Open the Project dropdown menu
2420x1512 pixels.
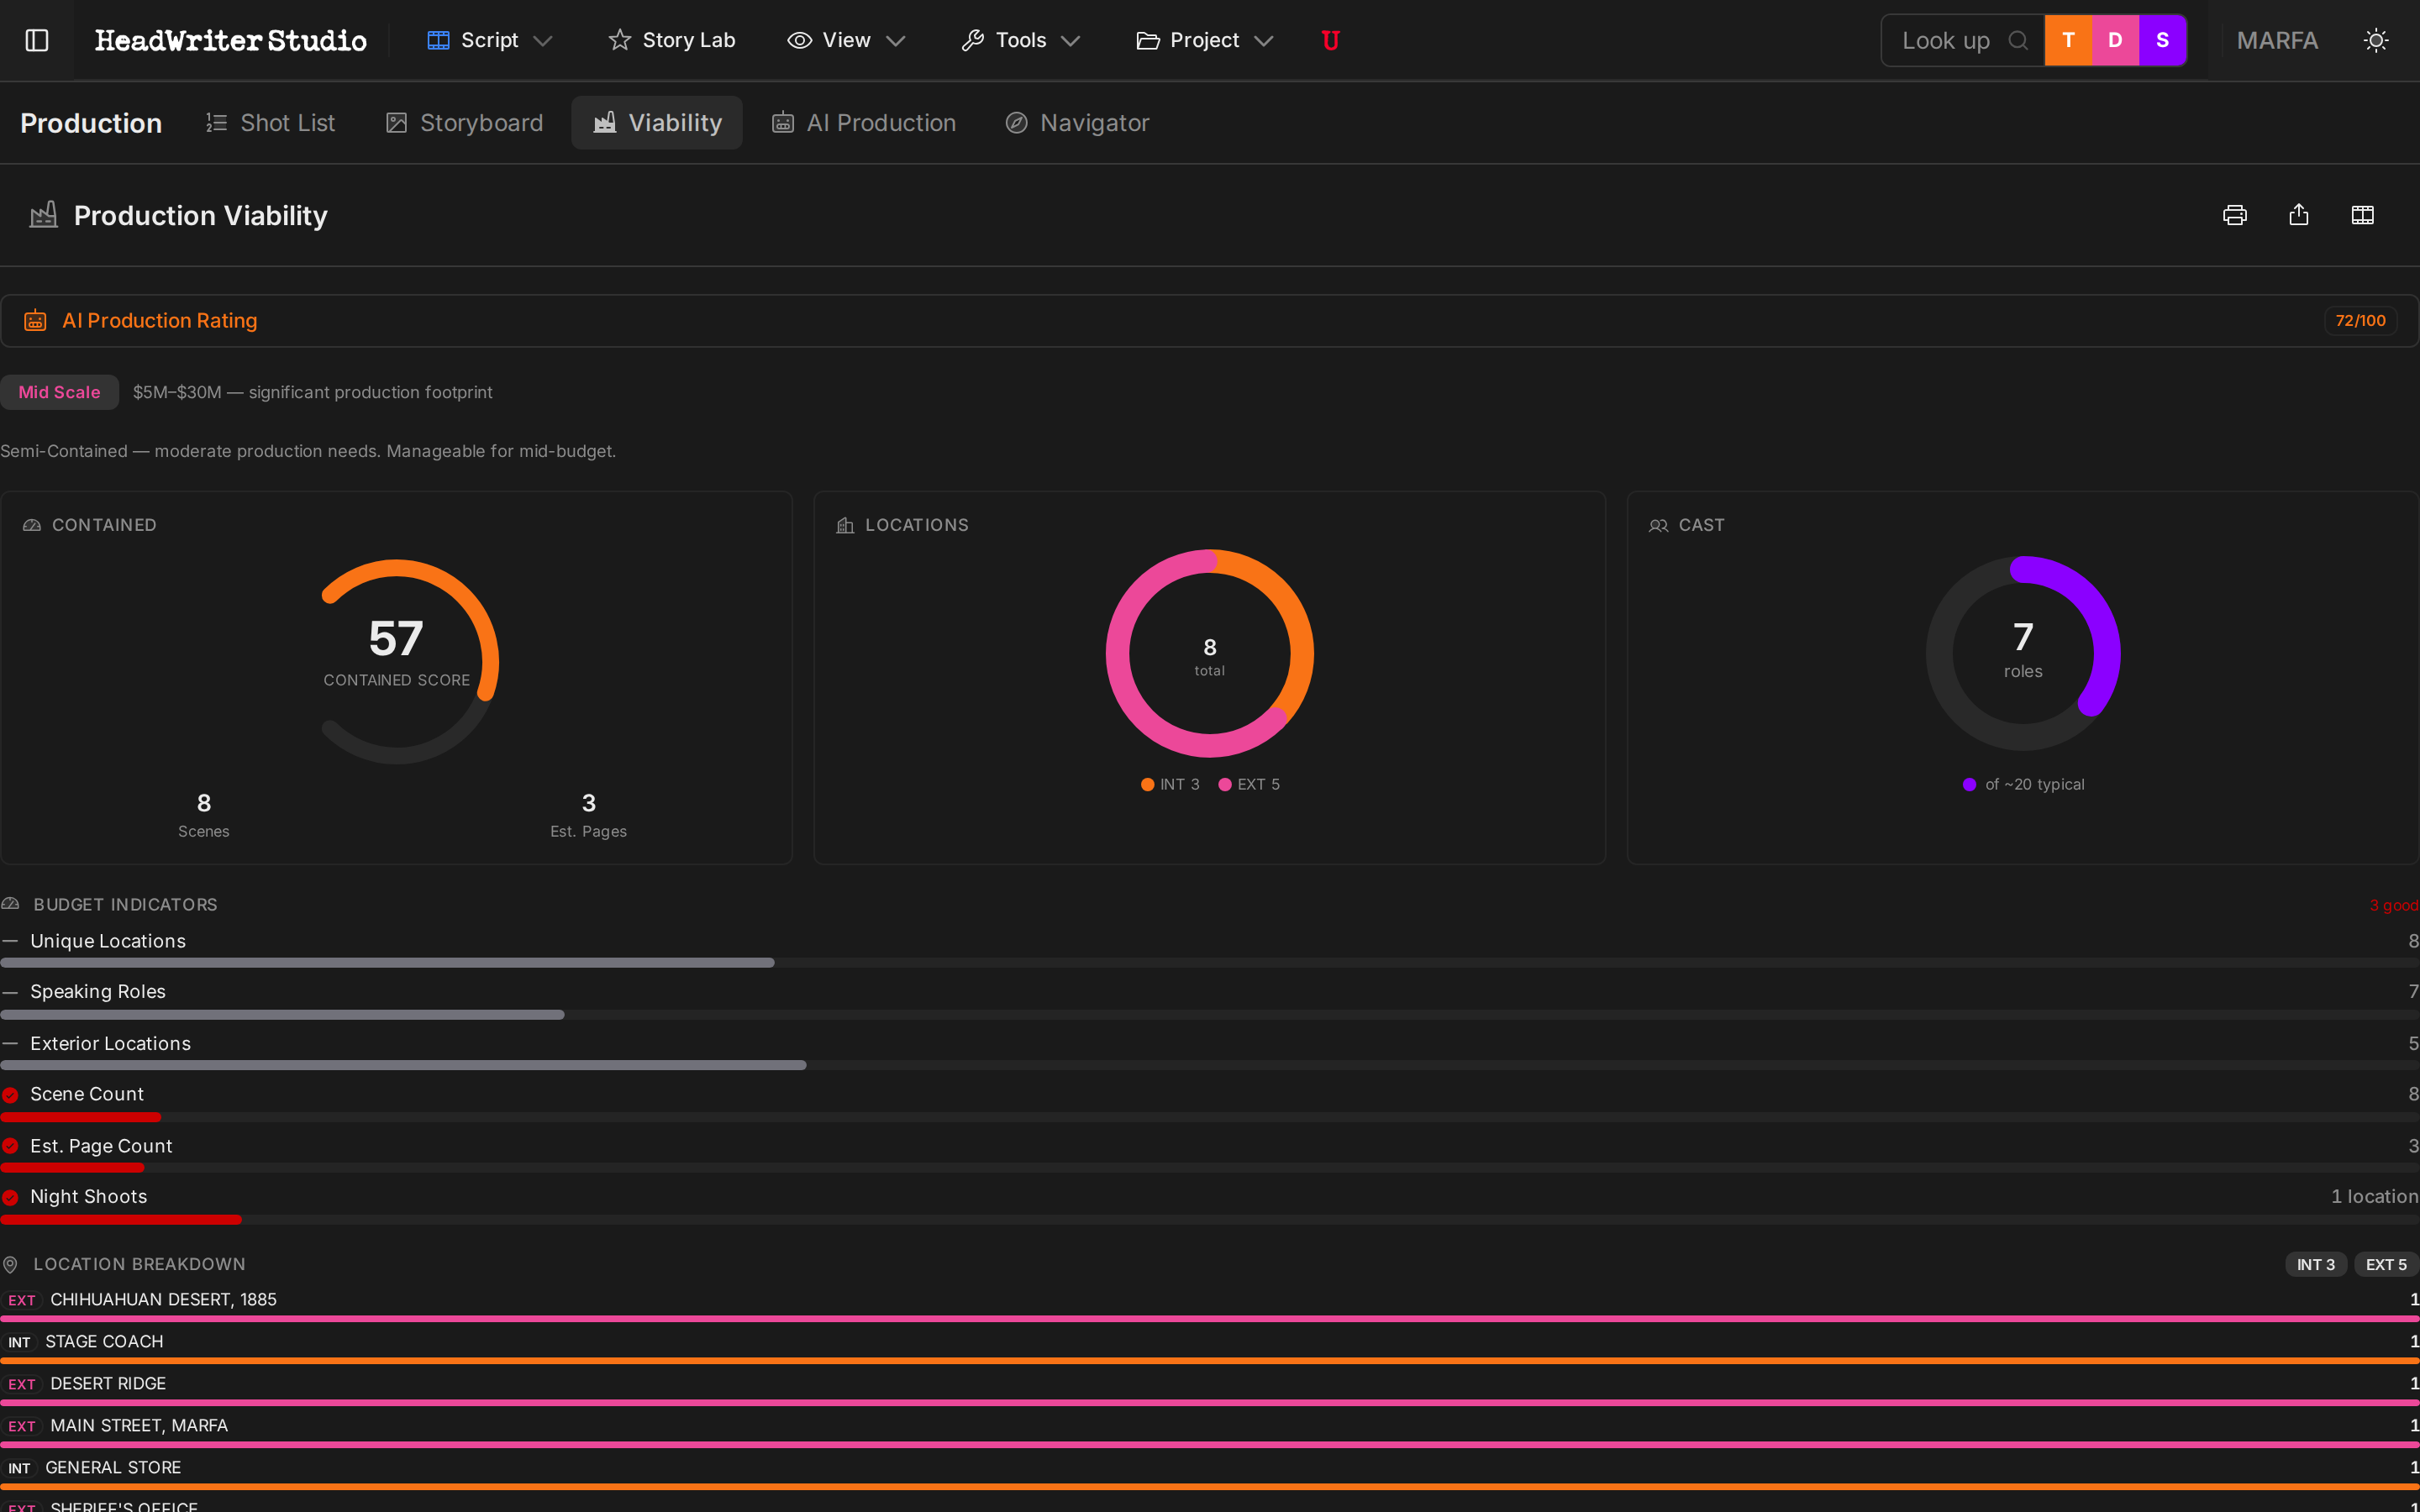click(1205, 40)
